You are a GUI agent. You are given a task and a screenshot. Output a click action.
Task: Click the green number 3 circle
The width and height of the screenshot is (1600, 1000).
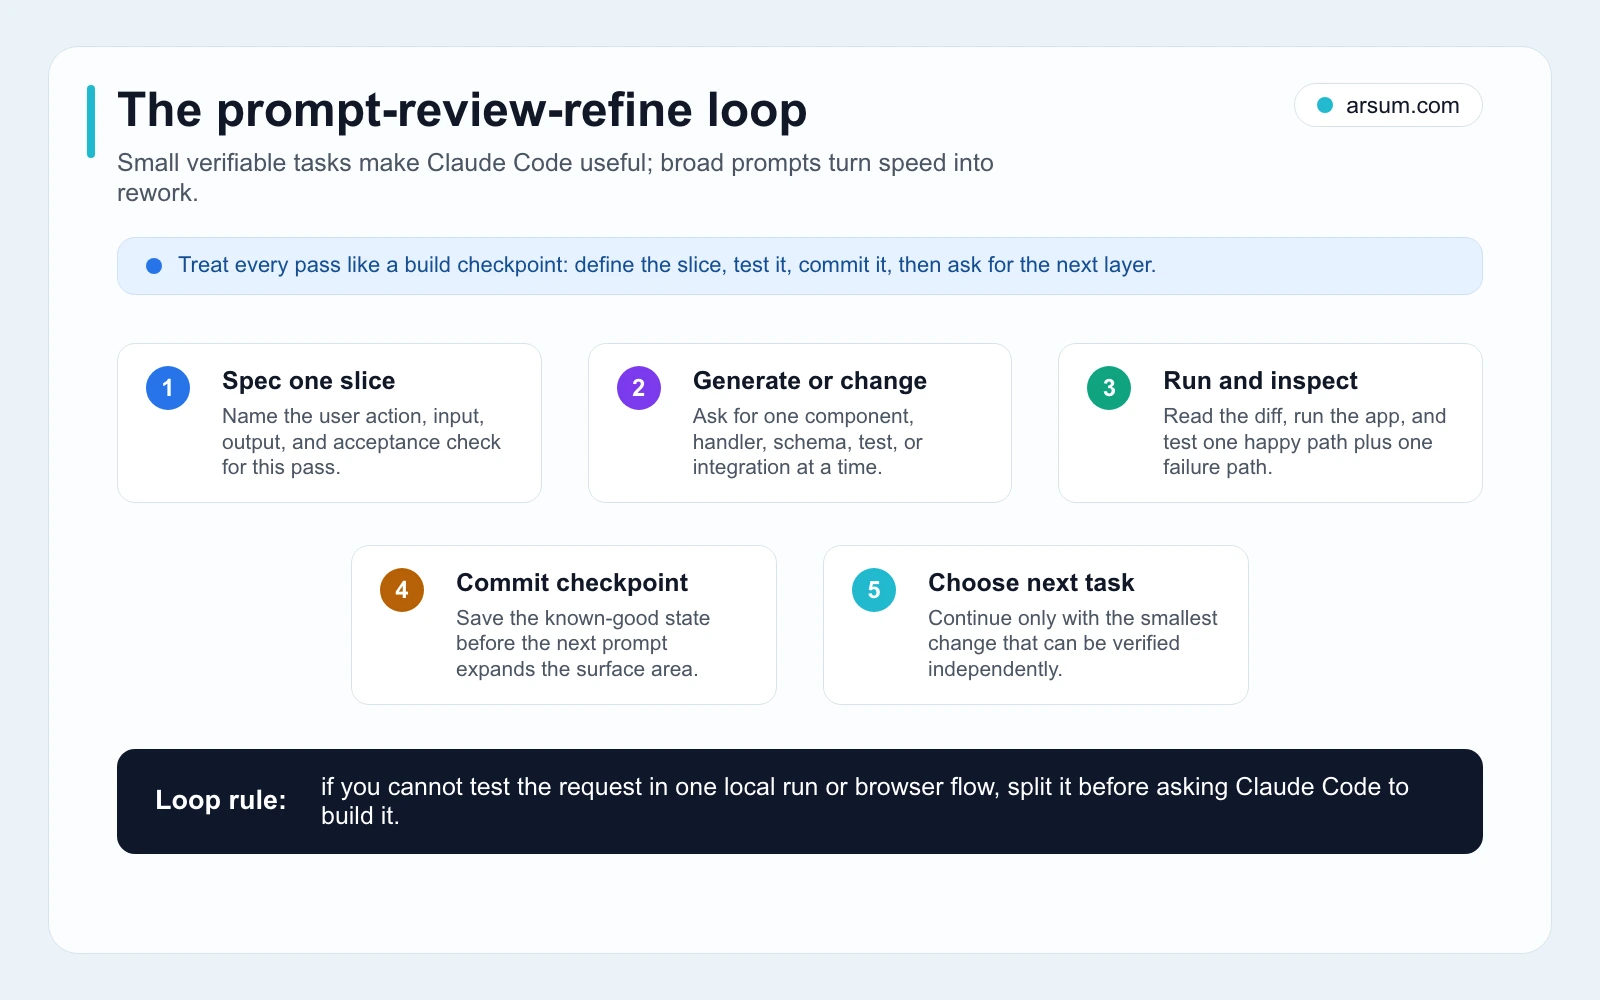click(x=1109, y=388)
